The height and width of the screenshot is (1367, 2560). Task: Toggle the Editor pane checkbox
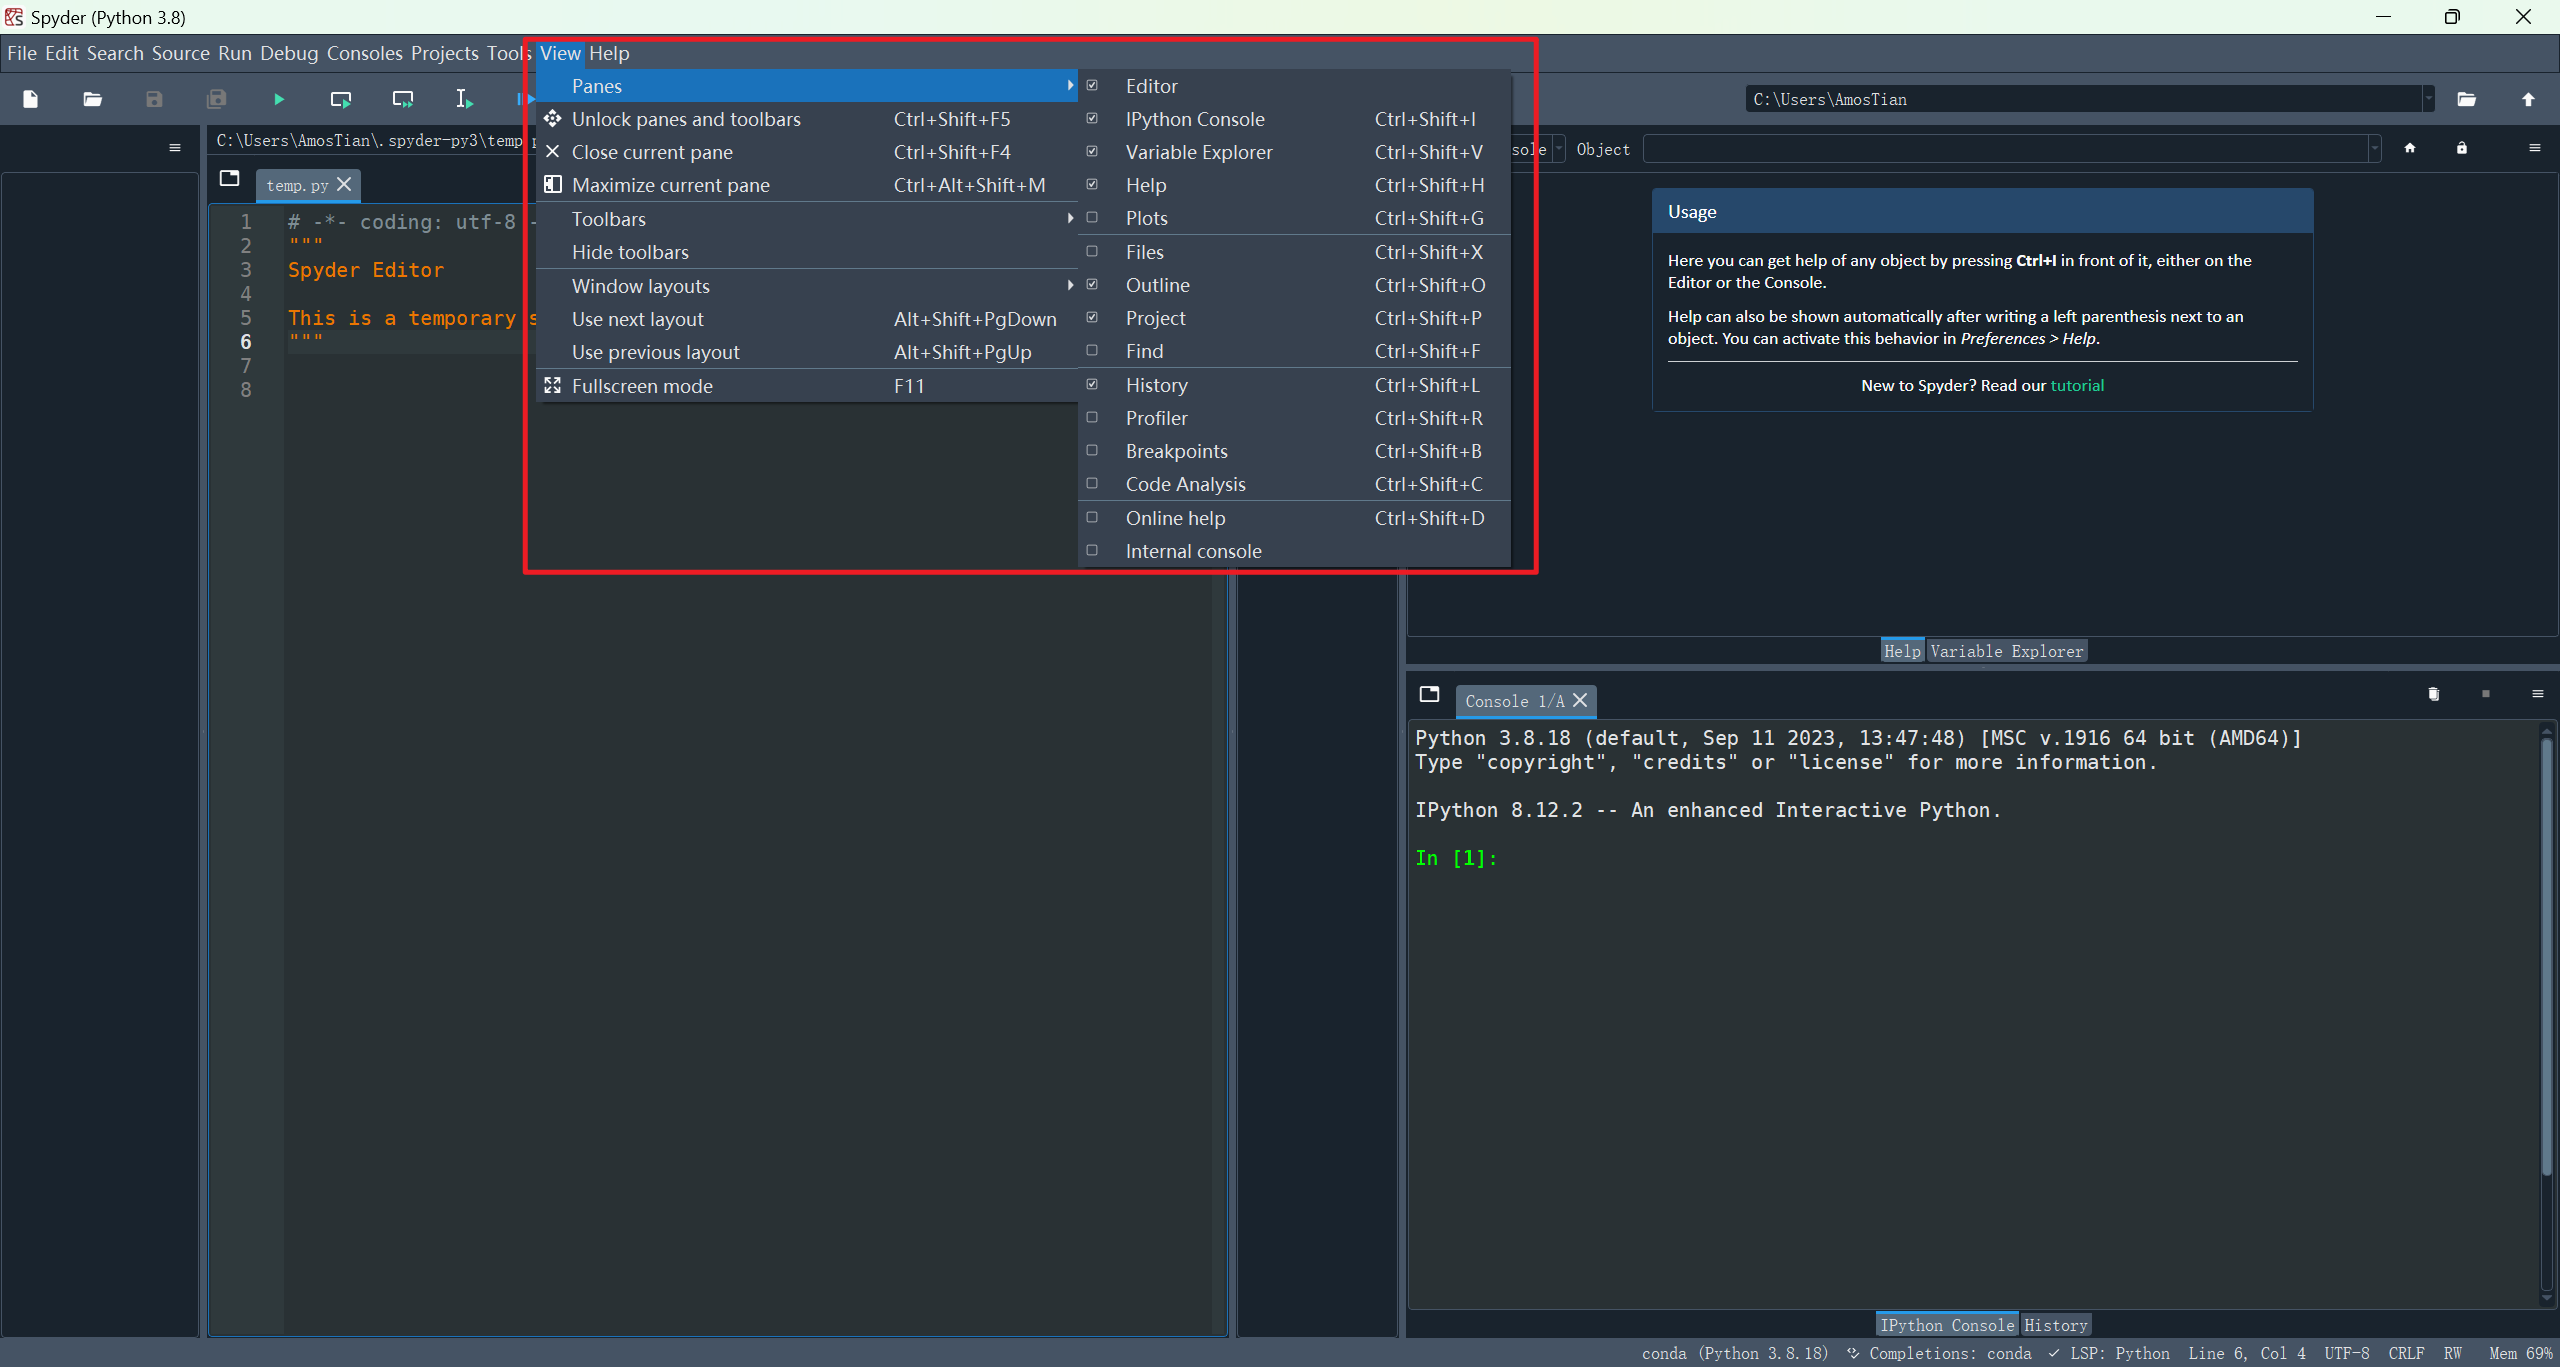pyautogui.click(x=1092, y=86)
